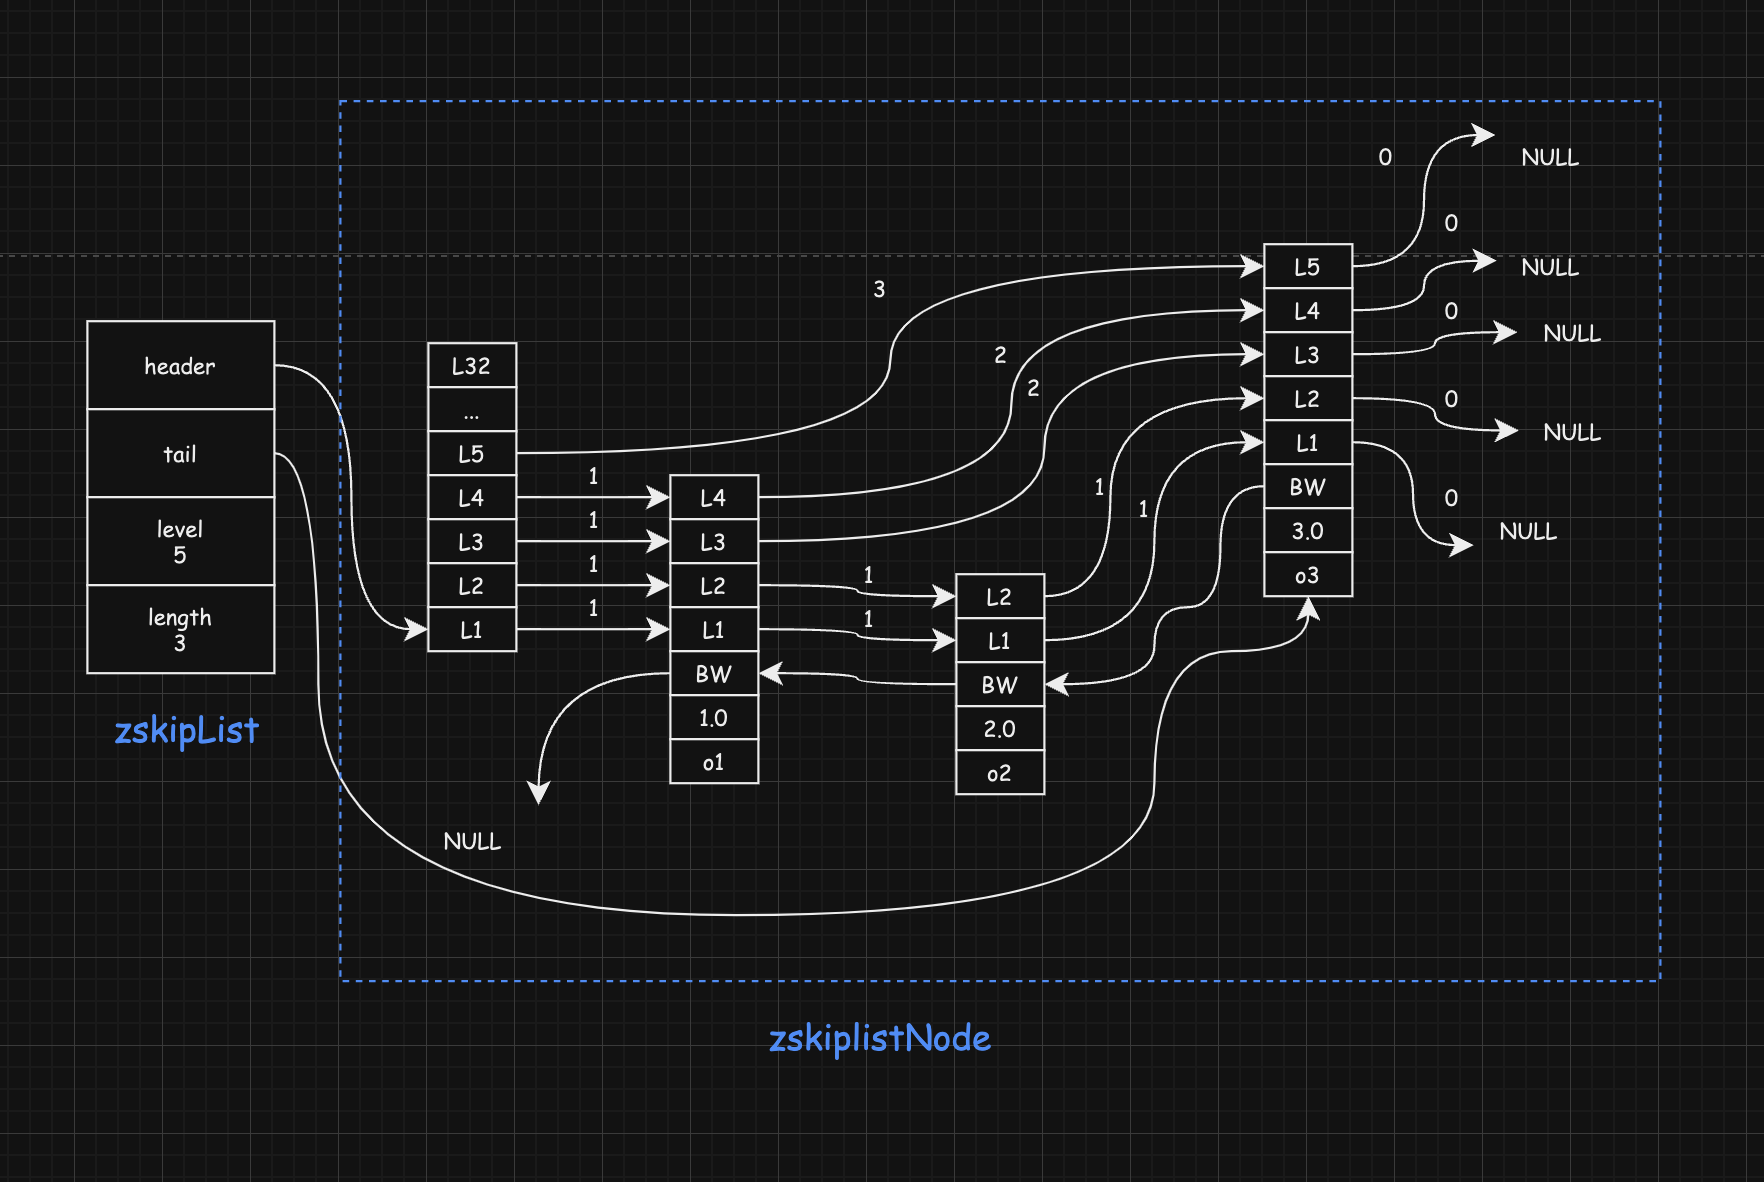
Task: Click the length 3 cell
Action: point(180,630)
